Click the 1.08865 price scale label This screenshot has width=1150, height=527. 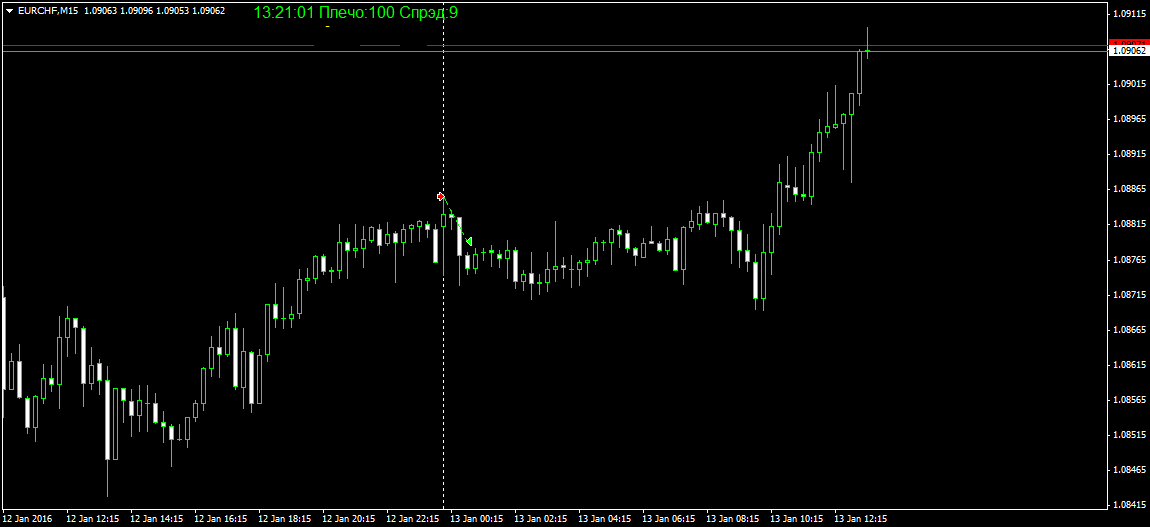[x=1130, y=189]
